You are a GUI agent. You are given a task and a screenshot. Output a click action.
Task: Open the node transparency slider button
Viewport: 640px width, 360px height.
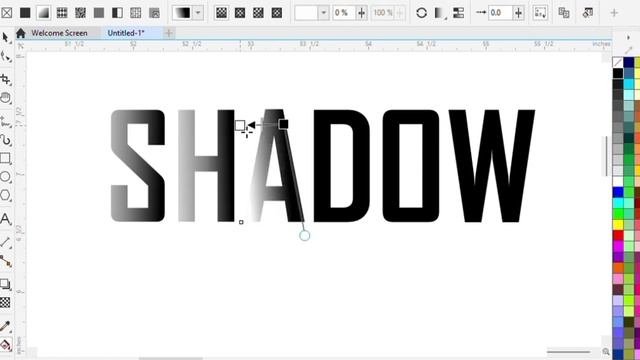coord(362,13)
